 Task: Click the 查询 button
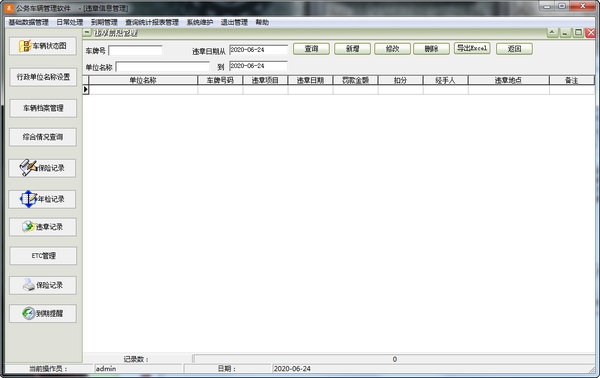311,49
